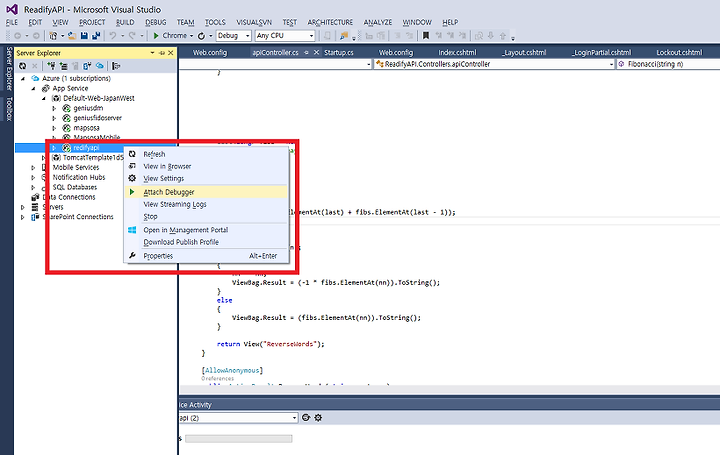Close the apiController.cs tab

pyautogui.click(x=316, y=52)
